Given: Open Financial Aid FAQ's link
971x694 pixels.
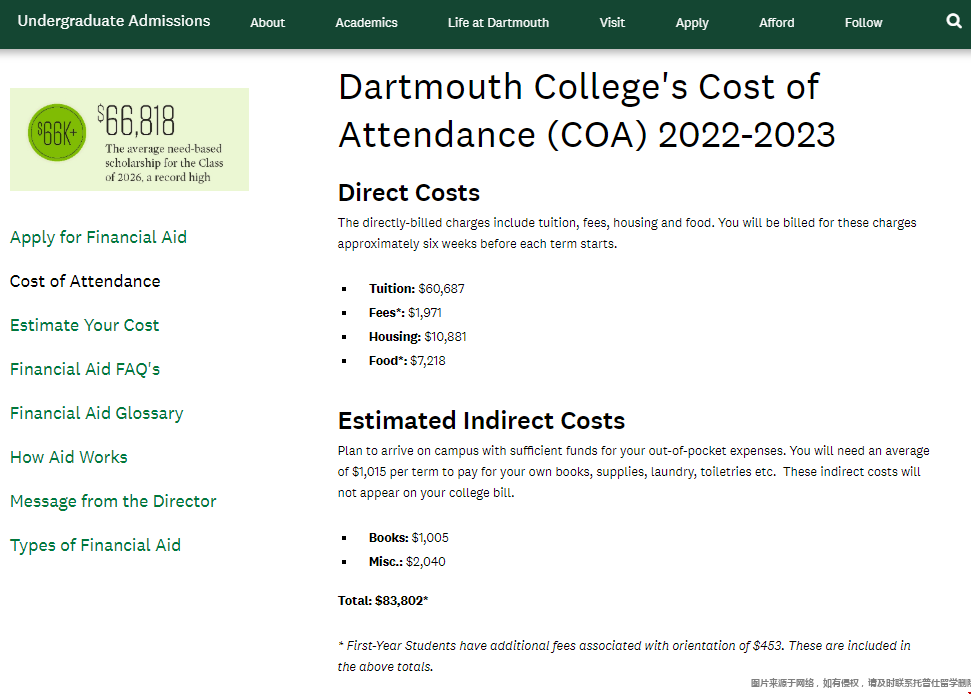Looking at the screenshot, I should pyautogui.click(x=85, y=369).
